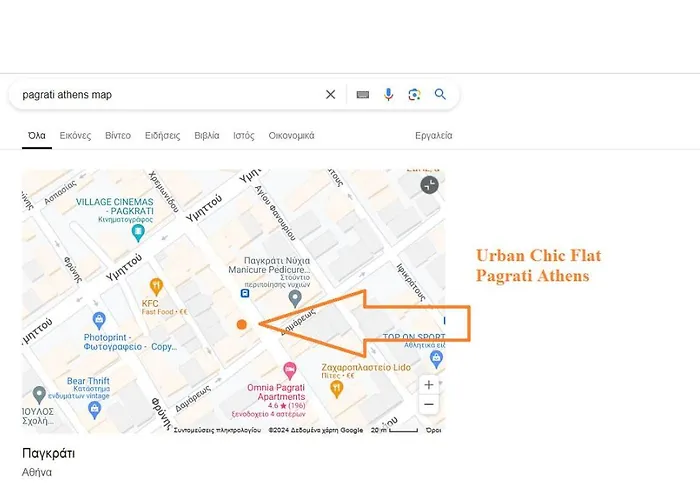The image size is (700, 500).
Task: Select the TOP ON SPORT shopping pin
Action: click(x=436, y=358)
